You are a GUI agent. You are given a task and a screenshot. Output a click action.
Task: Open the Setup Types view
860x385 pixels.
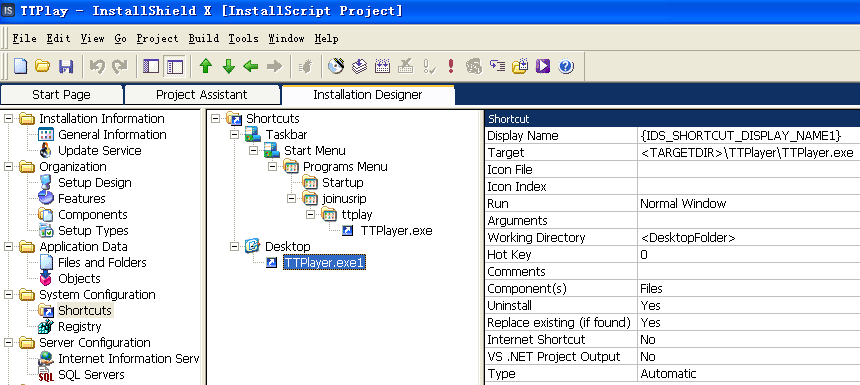(93, 230)
